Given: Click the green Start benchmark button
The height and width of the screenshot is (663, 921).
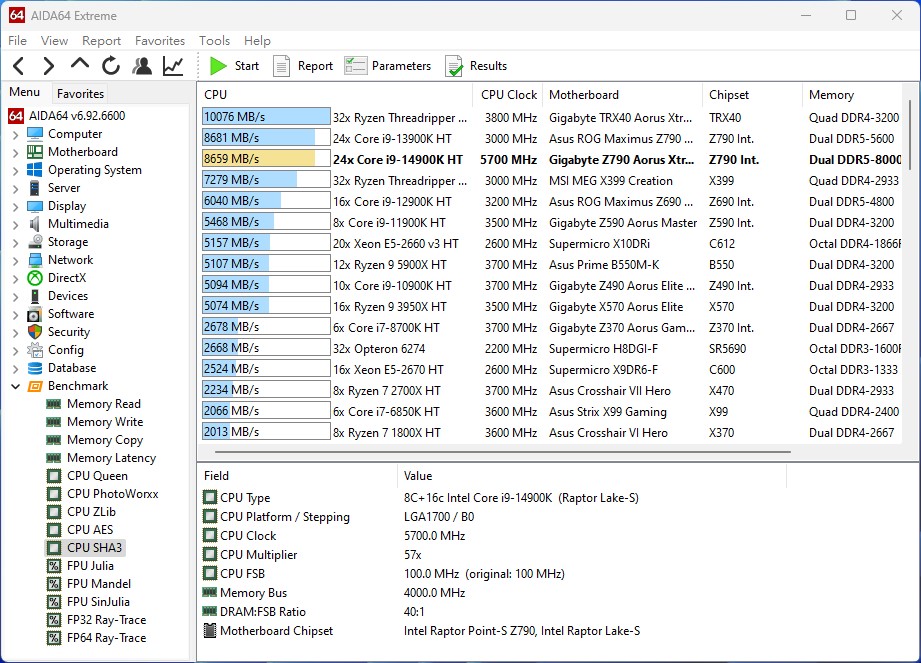Looking at the screenshot, I should 234,66.
